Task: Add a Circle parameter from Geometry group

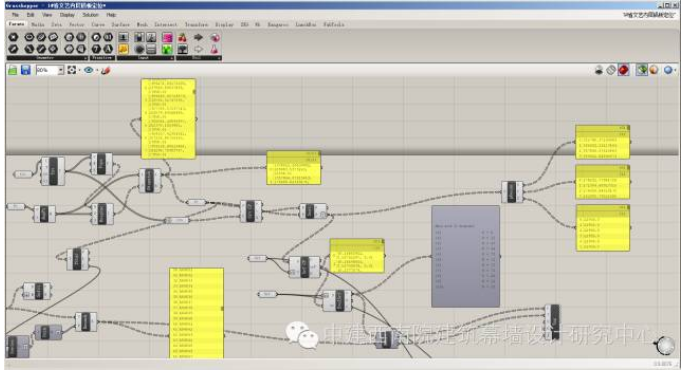Action: [x=29, y=37]
